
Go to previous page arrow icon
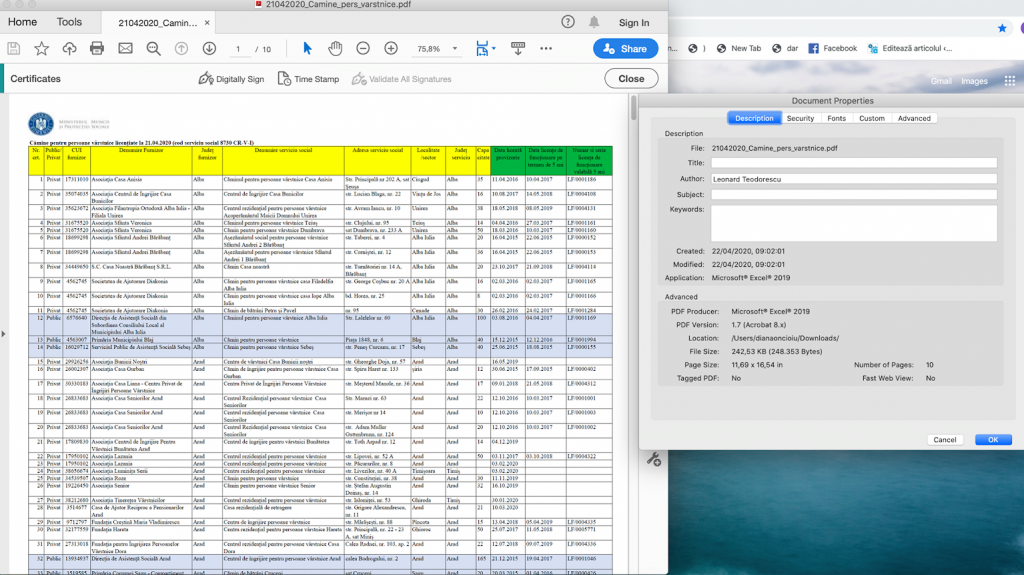pyautogui.click(x=182, y=48)
